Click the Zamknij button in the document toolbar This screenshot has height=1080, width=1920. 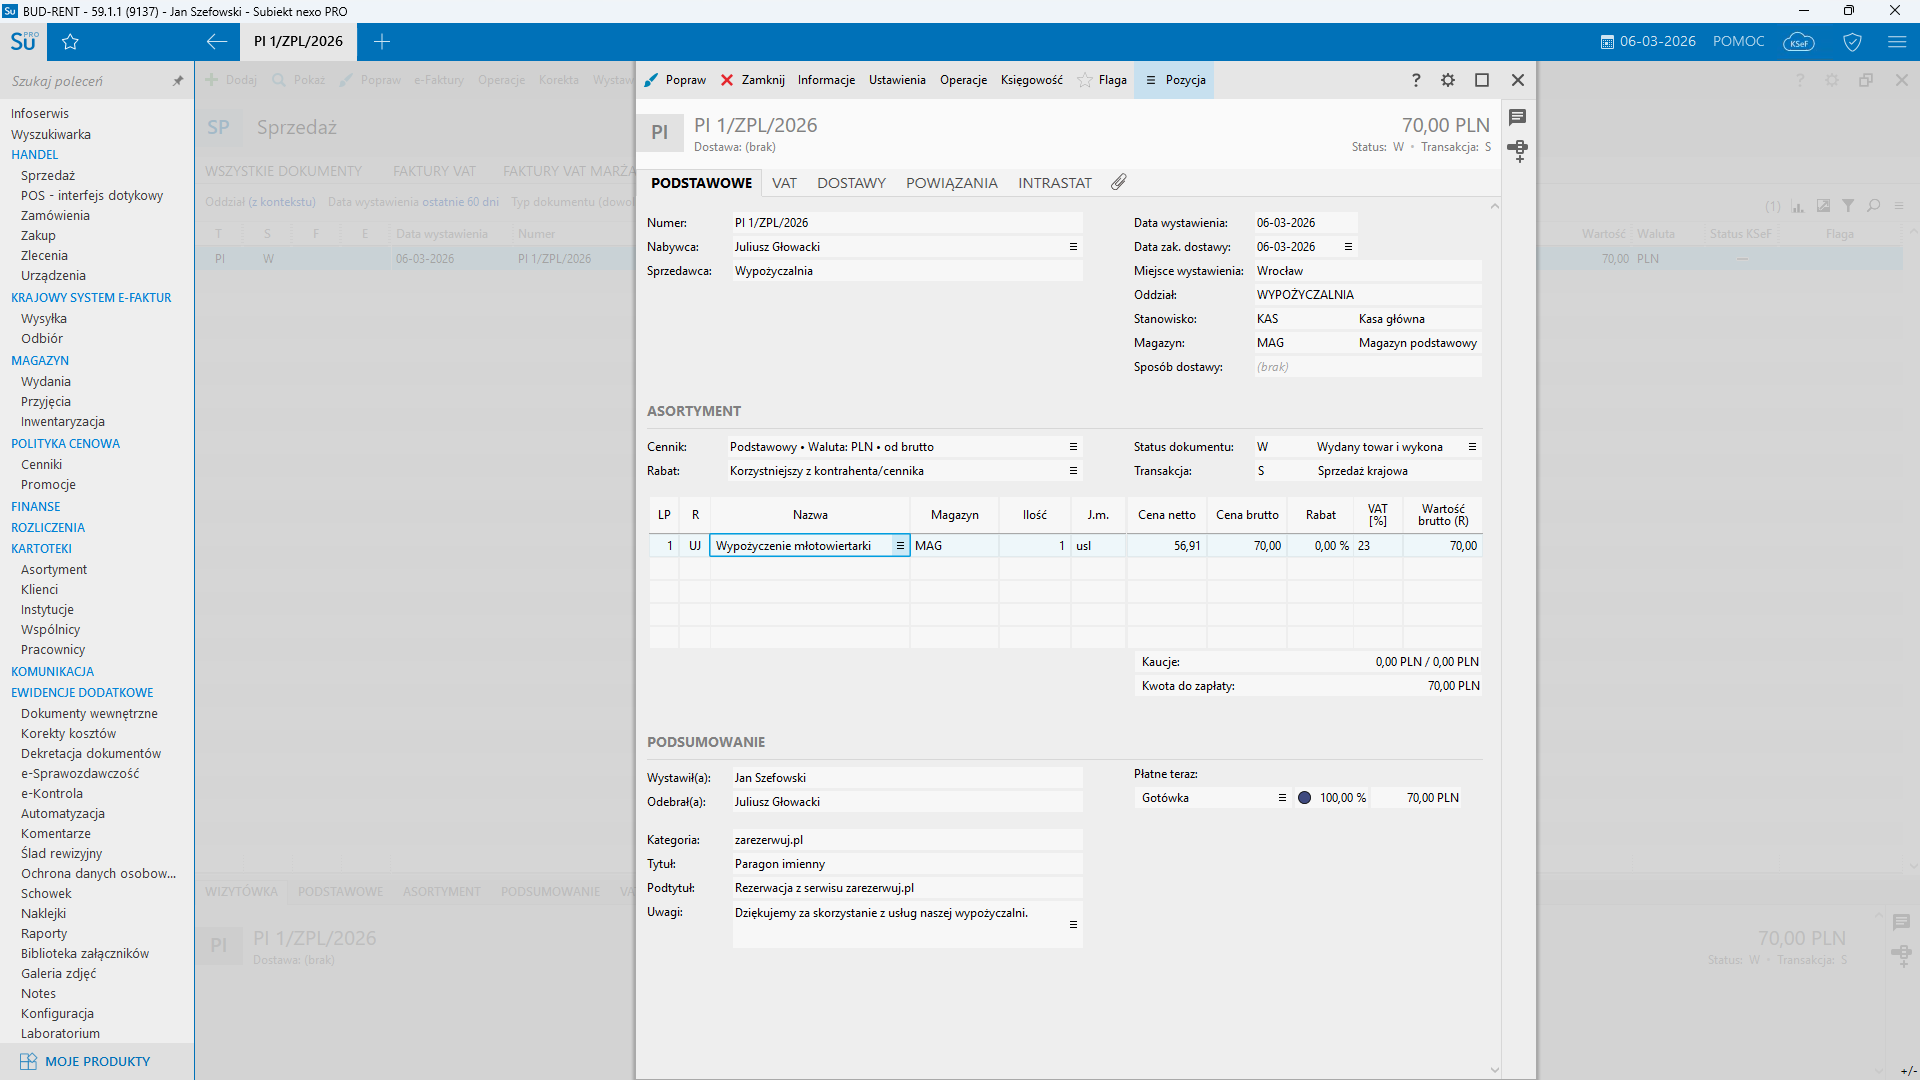pos(753,80)
